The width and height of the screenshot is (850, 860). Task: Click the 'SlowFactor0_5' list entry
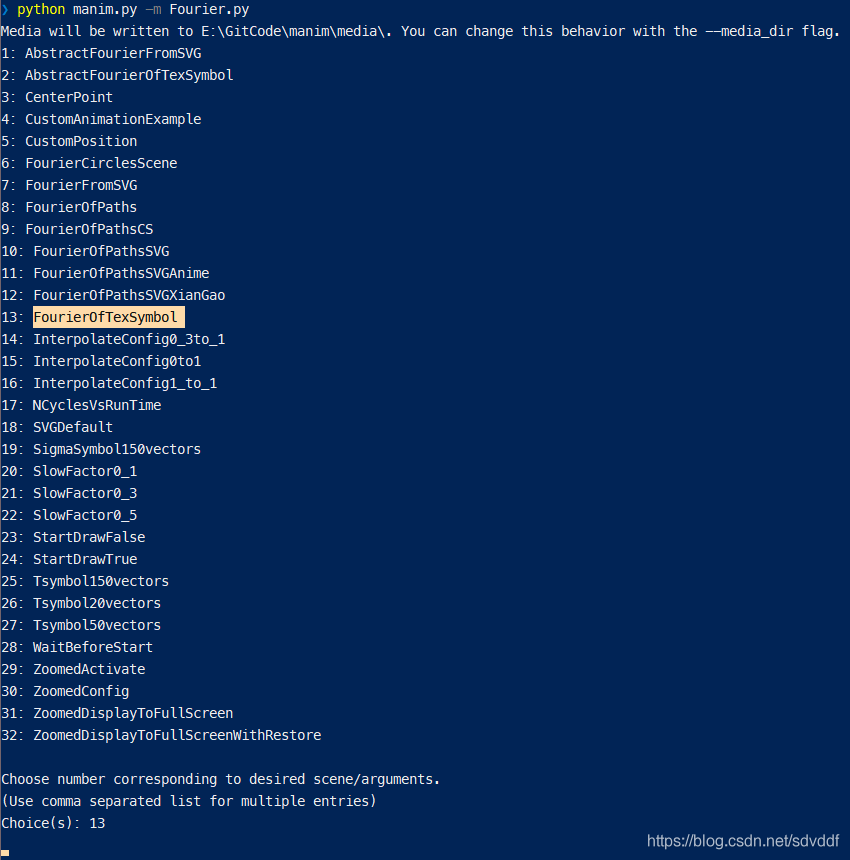(x=85, y=515)
